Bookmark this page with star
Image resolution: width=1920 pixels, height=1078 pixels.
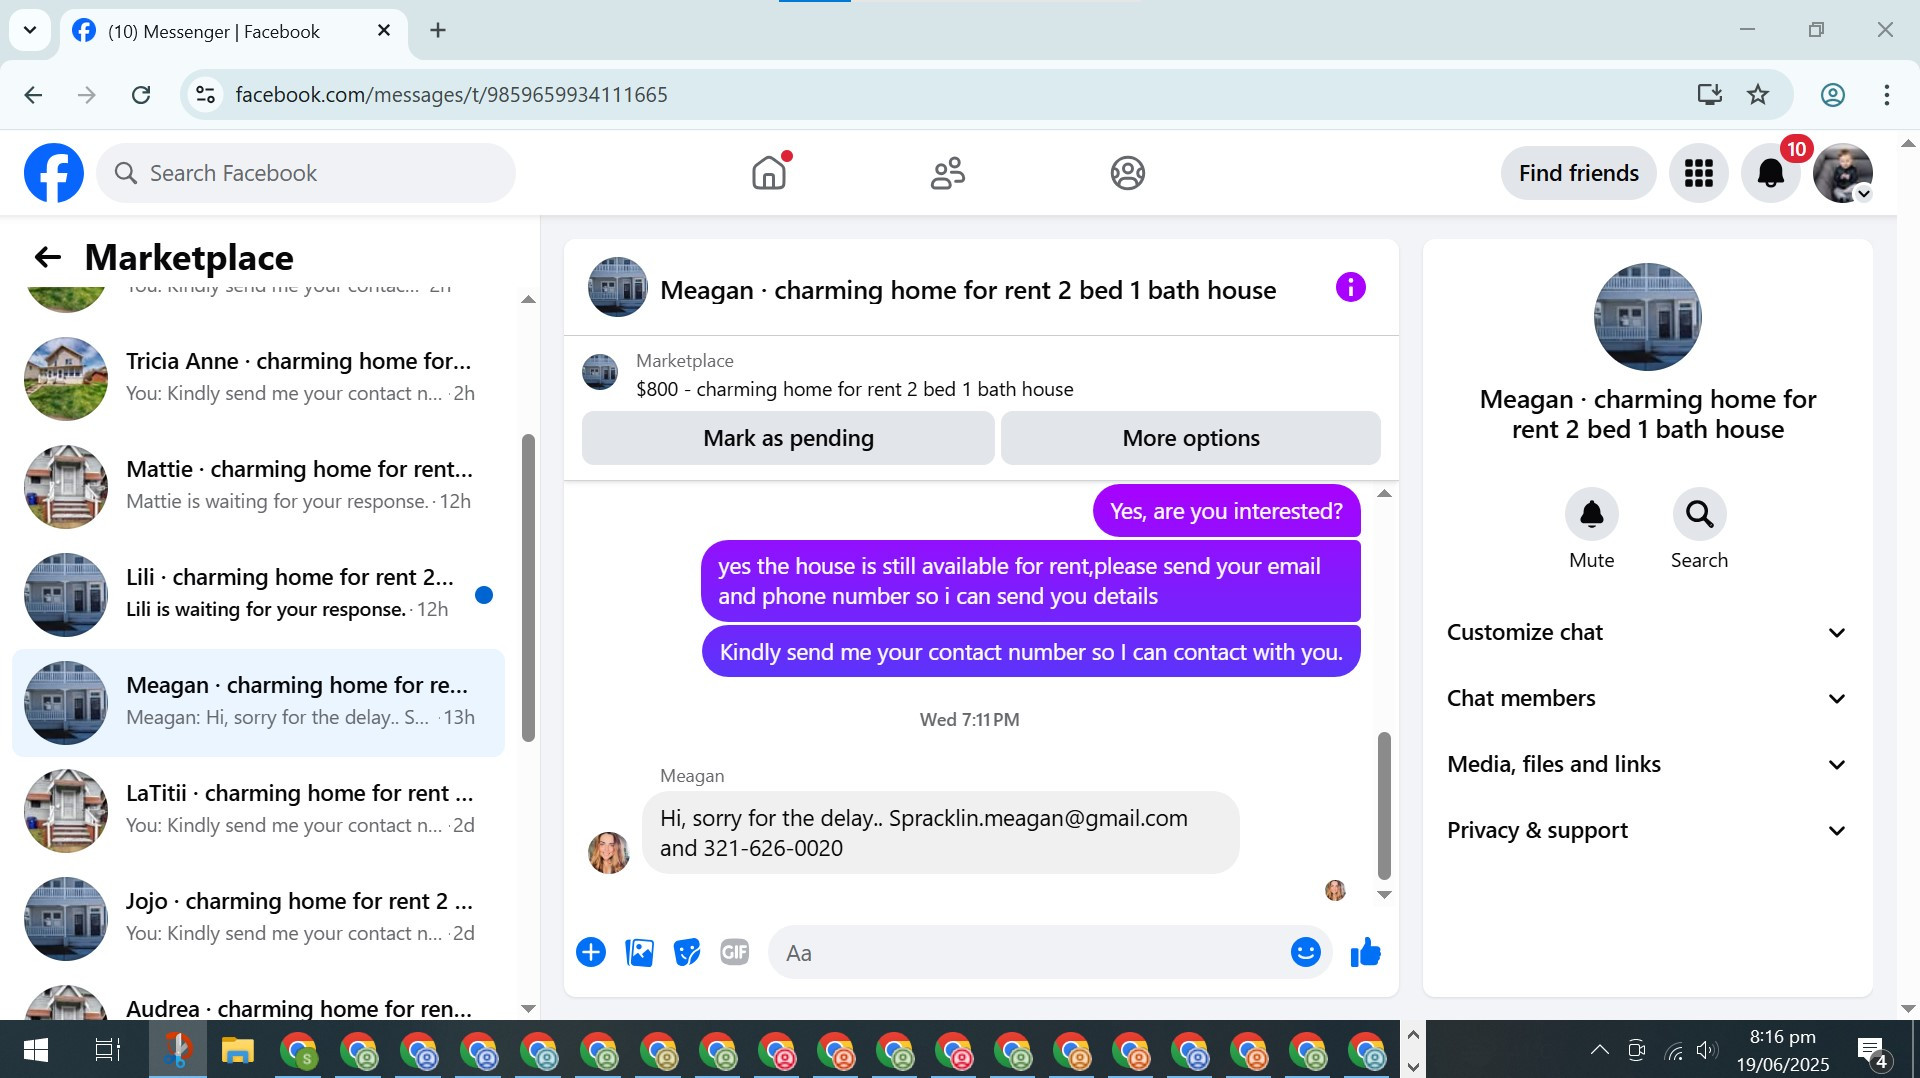pos(1758,95)
